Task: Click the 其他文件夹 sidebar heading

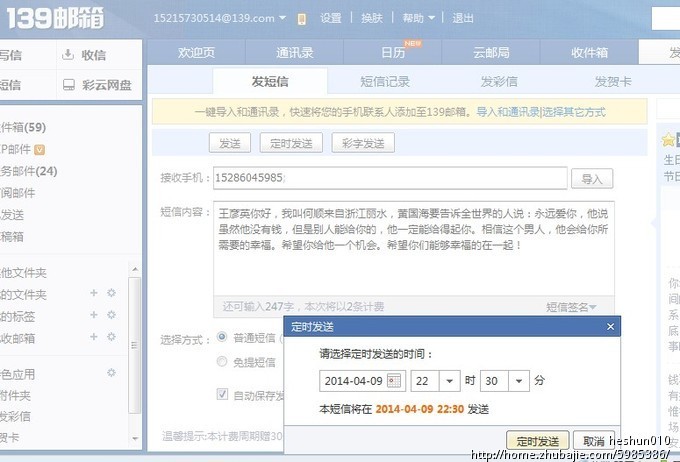Action: 23,272
